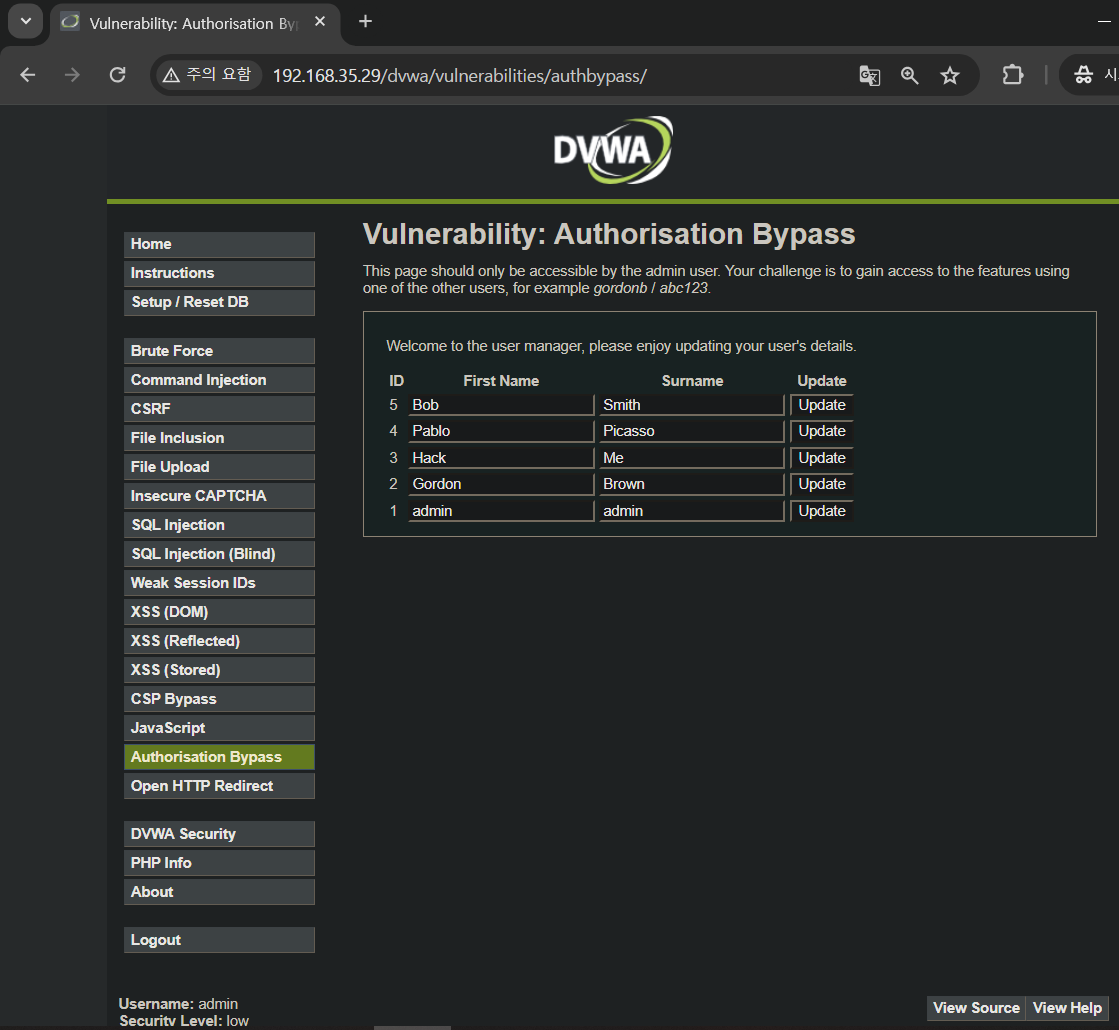Click the admin first name field
The image size is (1119, 1030).
(x=501, y=511)
